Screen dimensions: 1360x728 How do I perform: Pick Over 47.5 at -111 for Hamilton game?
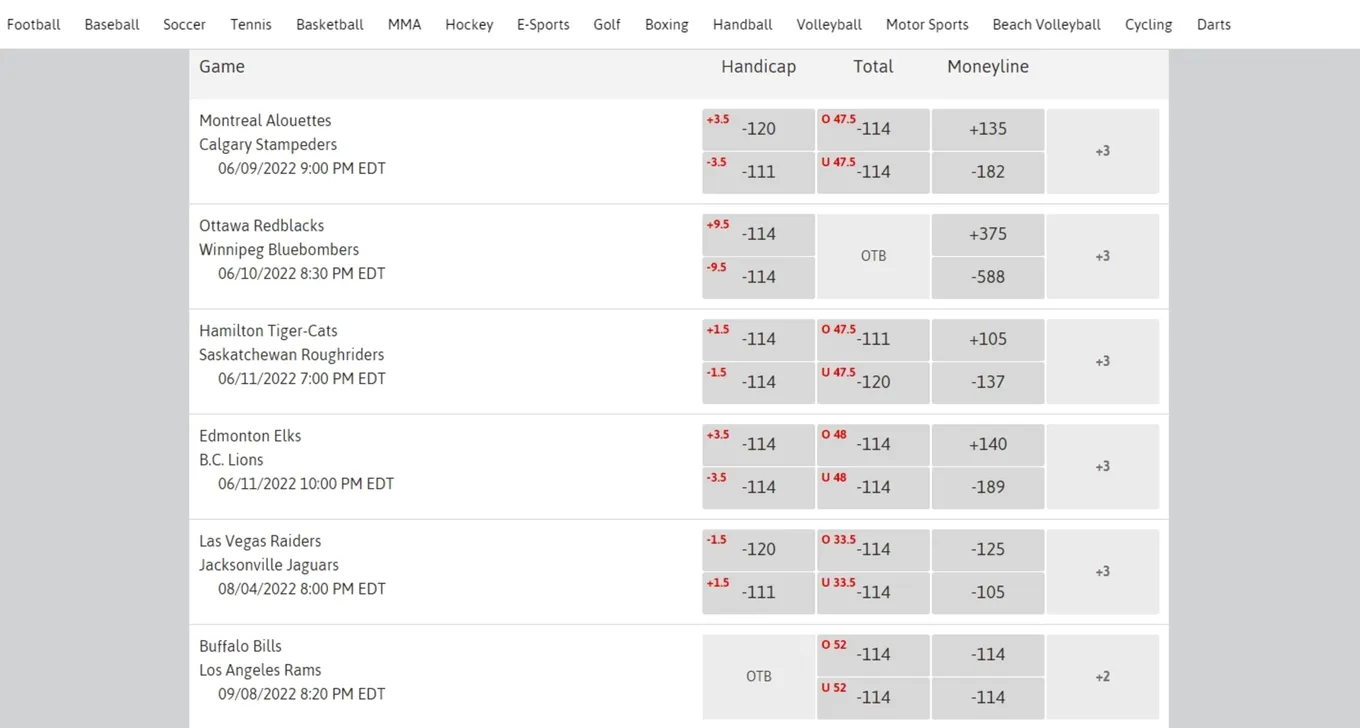pos(873,339)
